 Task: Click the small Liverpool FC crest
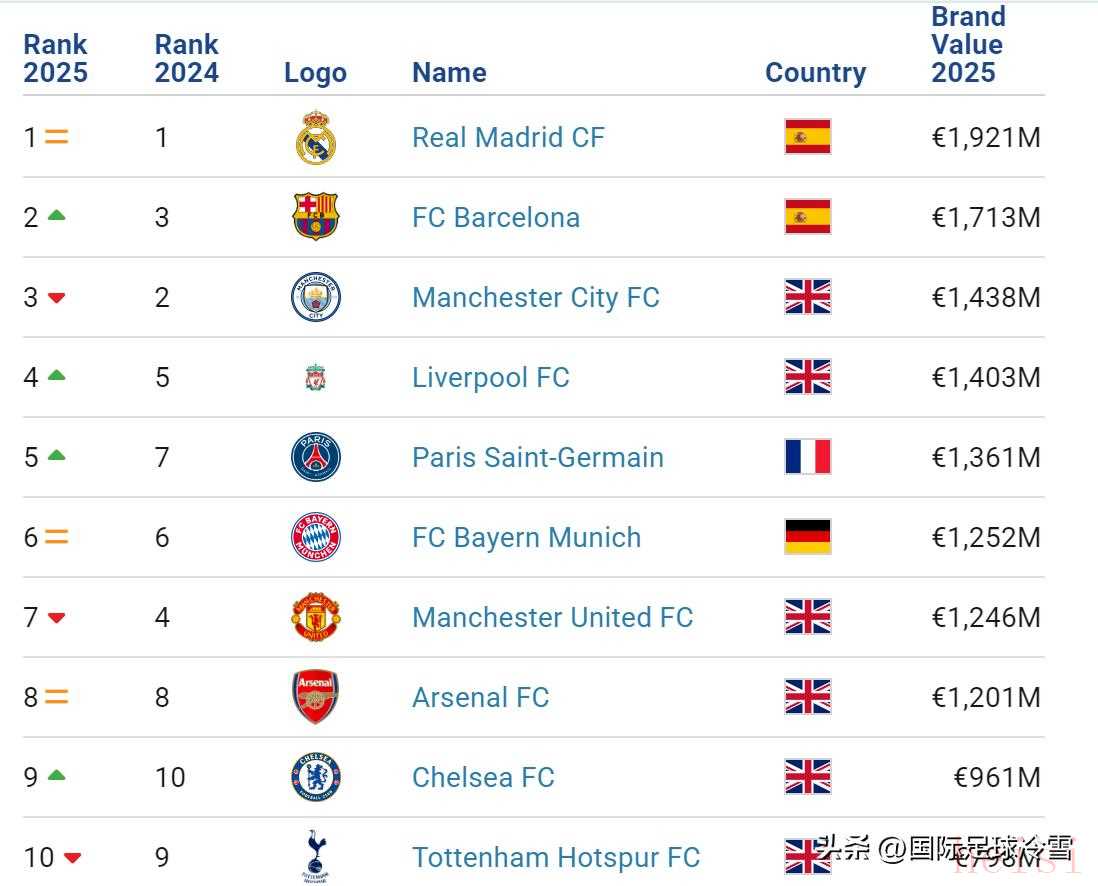pos(316,378)
